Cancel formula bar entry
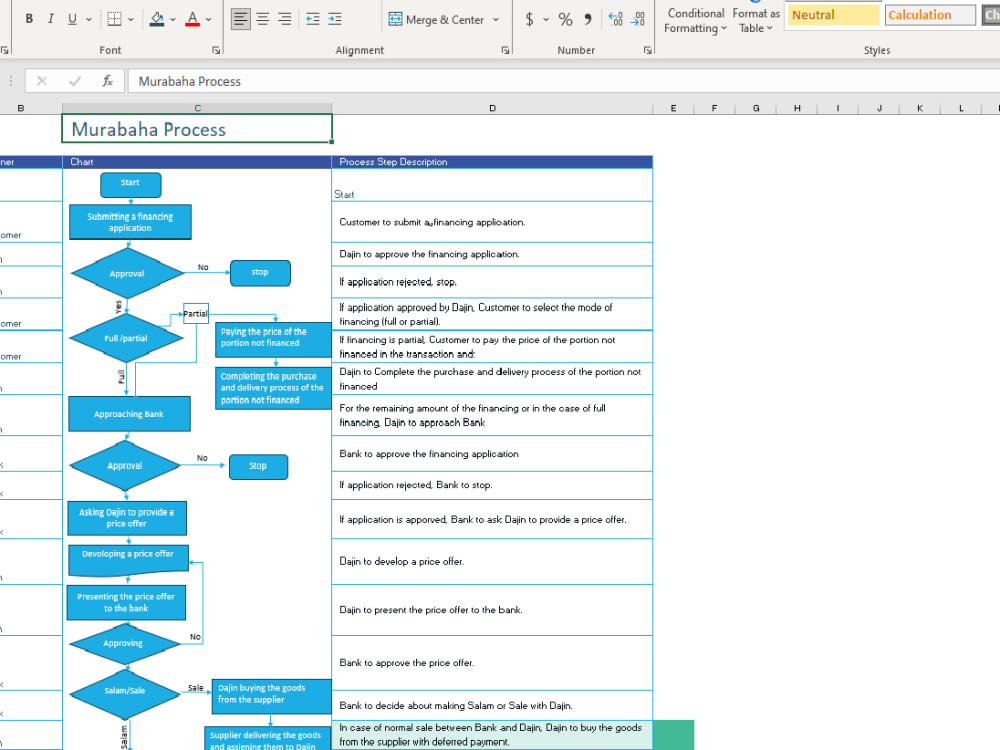Image resolution: width=1000 pixels, height=750 pixels. tap(42, 81)
